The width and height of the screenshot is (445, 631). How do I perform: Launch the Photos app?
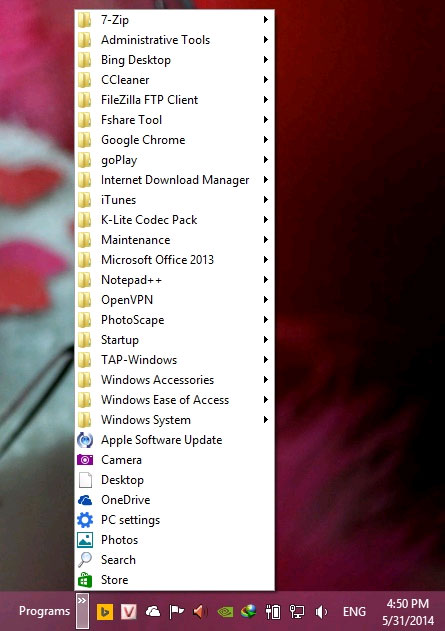coord(175,540)
